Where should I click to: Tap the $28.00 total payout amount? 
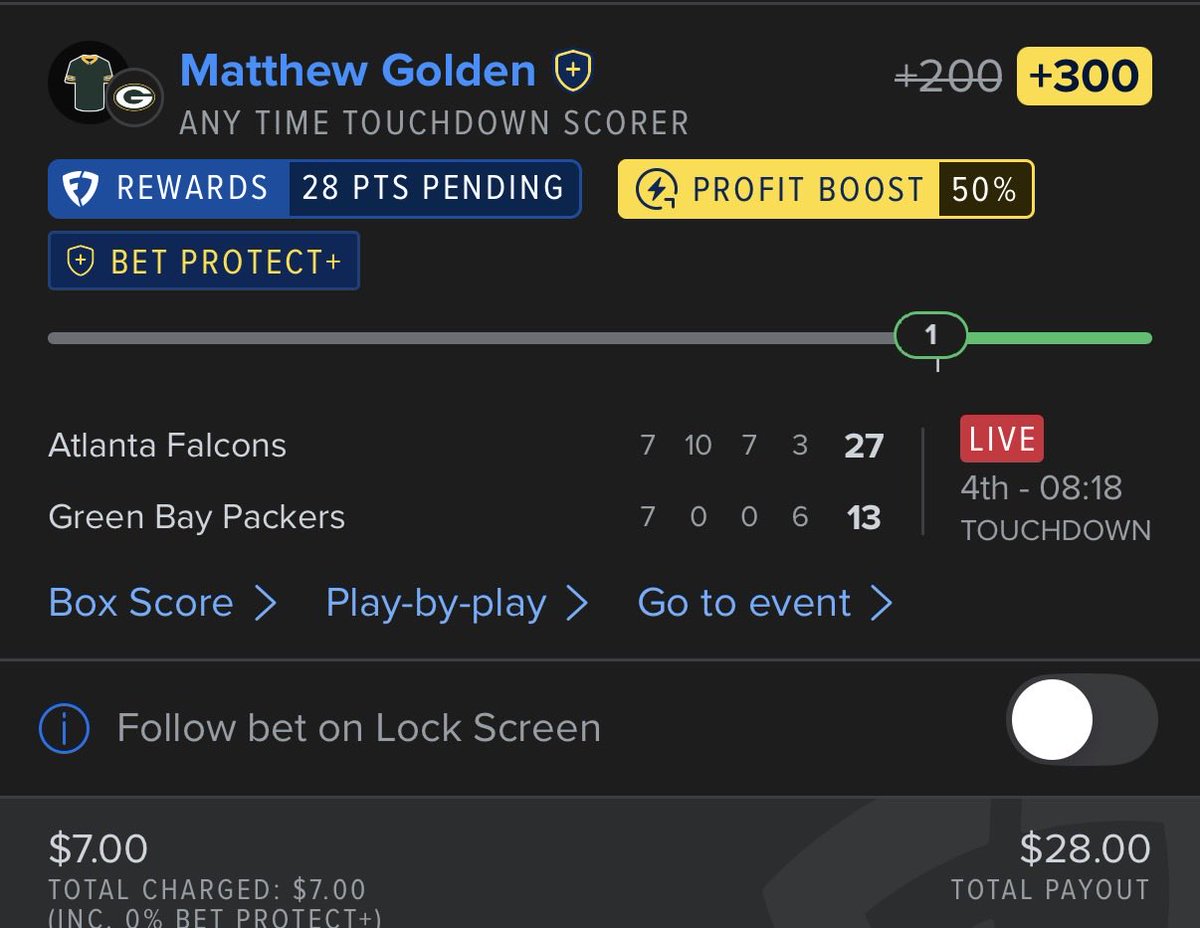(1085, 849)
